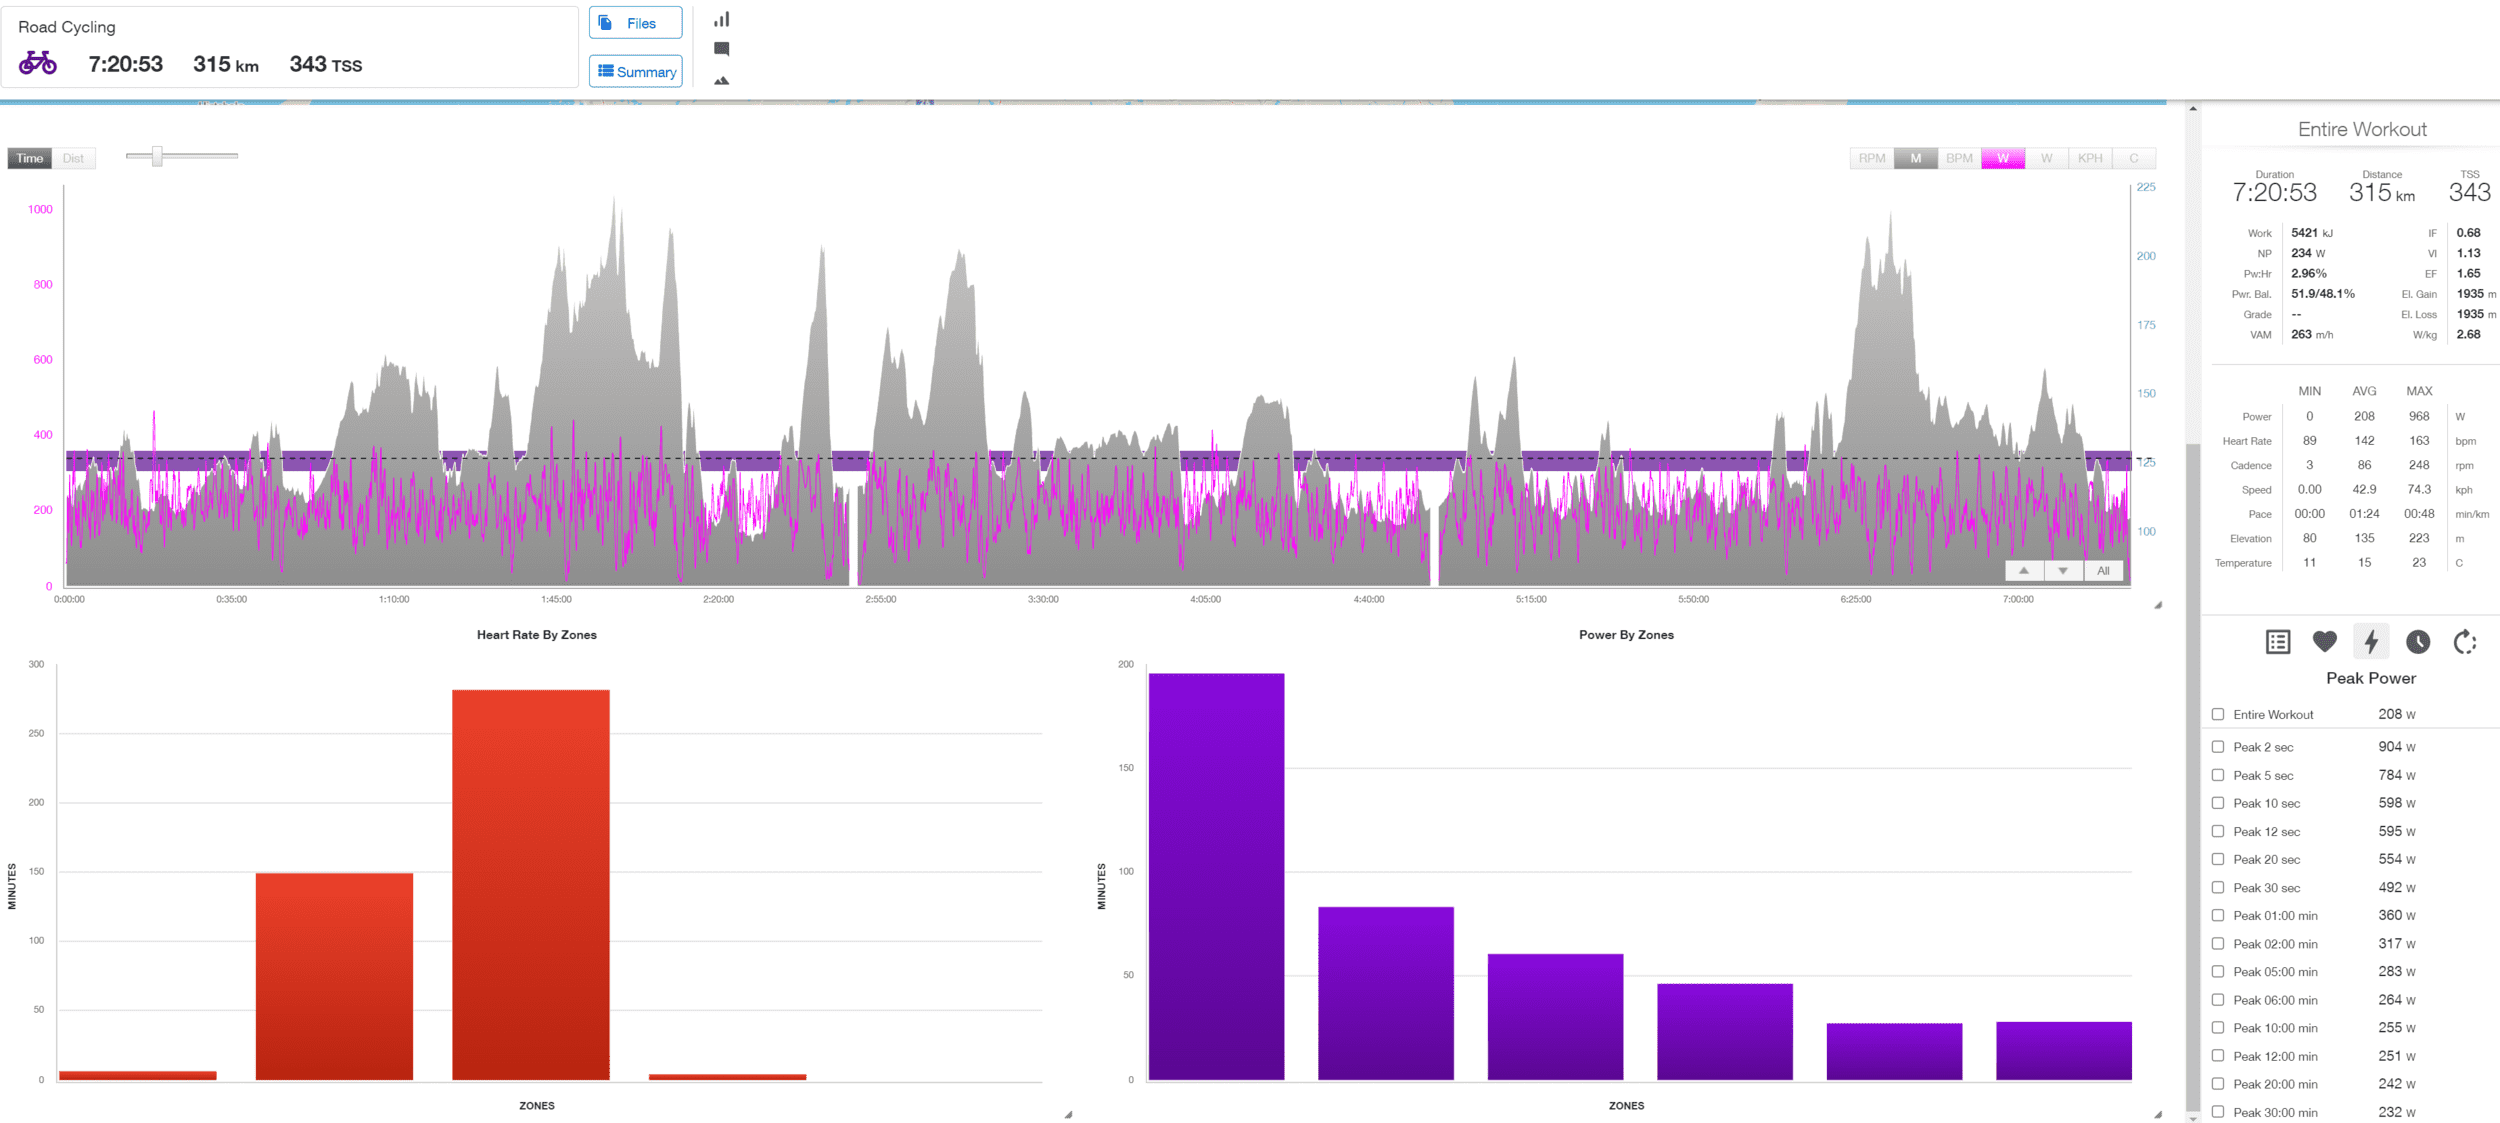Open the comments speech bubble icon
The height and width of the screenshot is (1123, 2500).
[722, 49]
